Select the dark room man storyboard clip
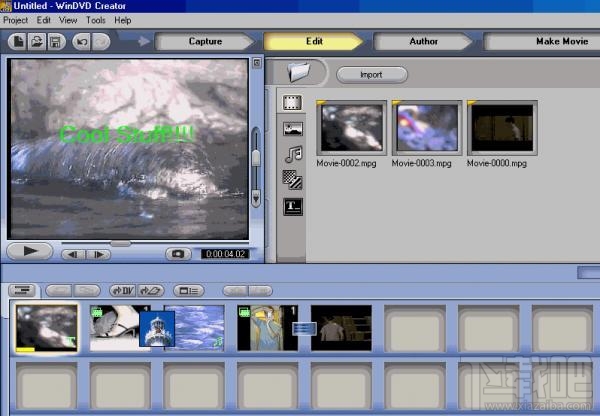Viewport: 600px width, 416px height. (341, 328)
